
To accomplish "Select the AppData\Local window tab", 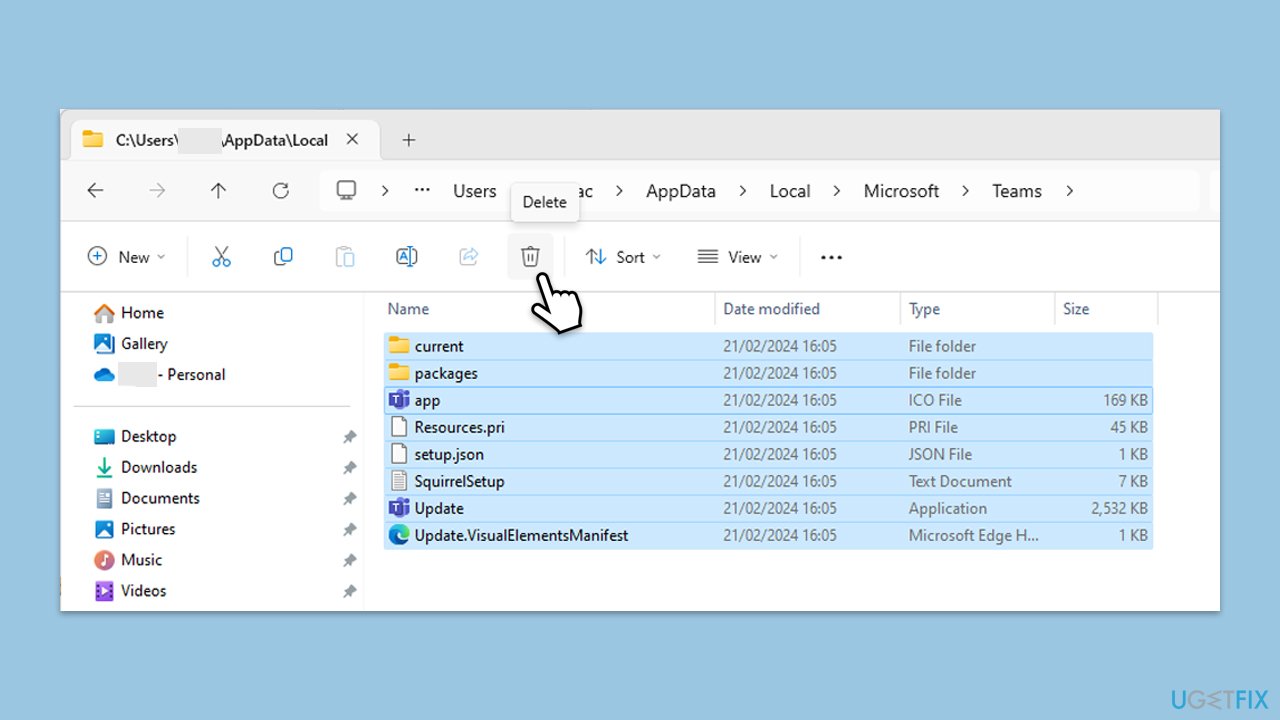I will [x=225, y=140].
